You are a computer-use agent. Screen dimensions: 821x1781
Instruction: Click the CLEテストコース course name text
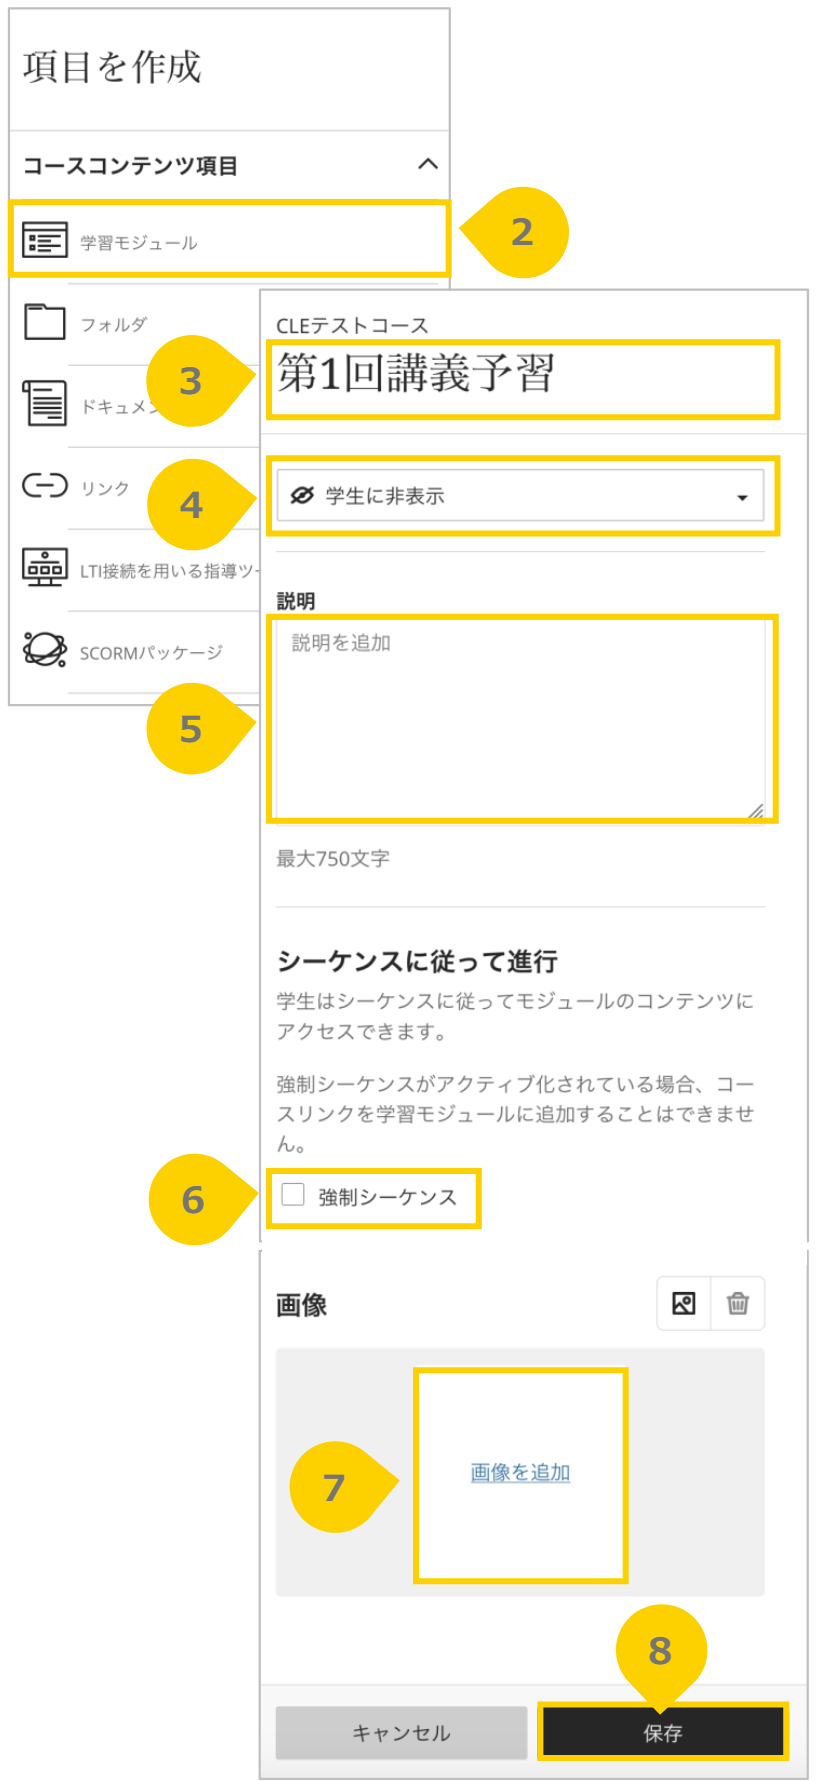pos(352,325)
